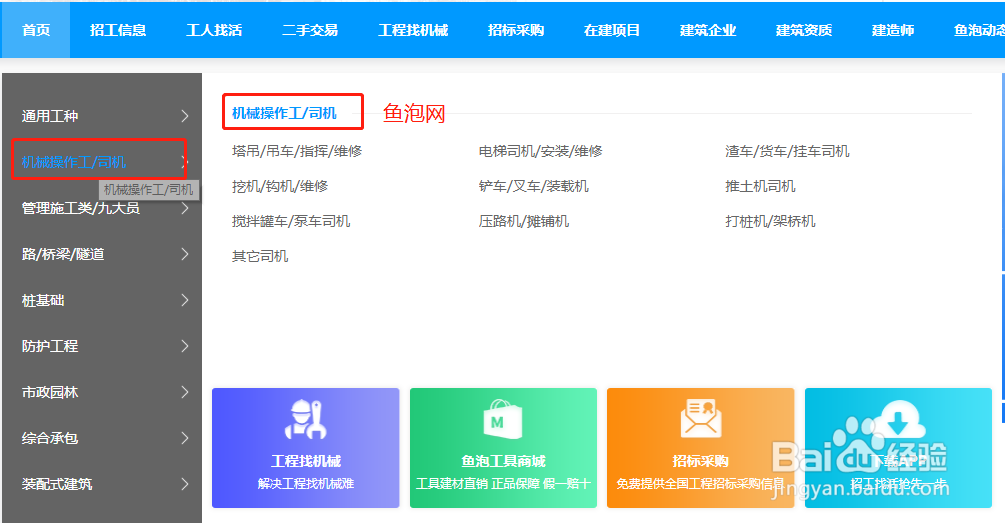Click 免费提供全国工程招标采购信息 subtitle
1005x523 pixels.
coord(701,484)
